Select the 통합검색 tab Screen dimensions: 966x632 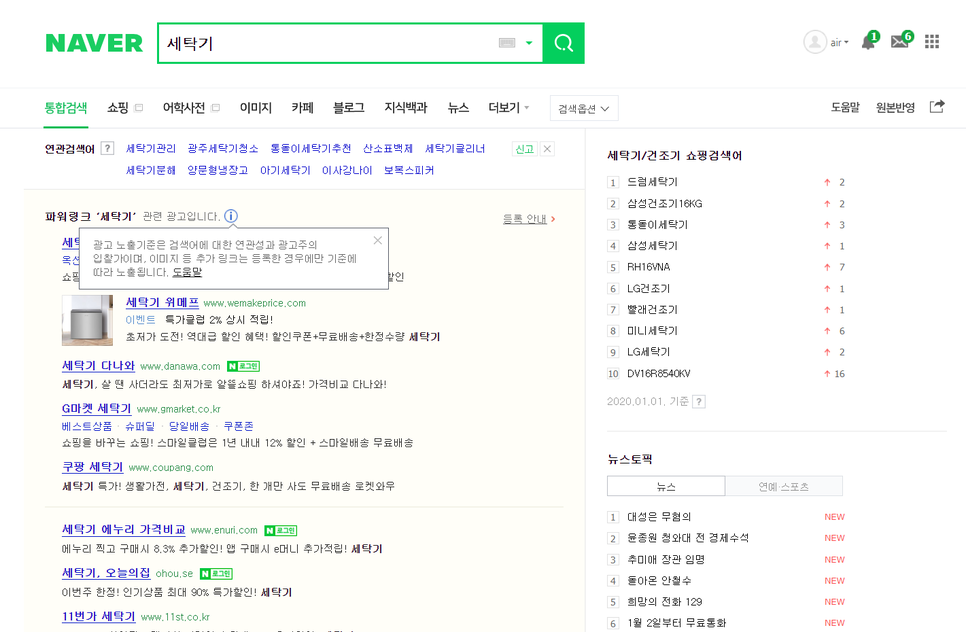(66, 108)
